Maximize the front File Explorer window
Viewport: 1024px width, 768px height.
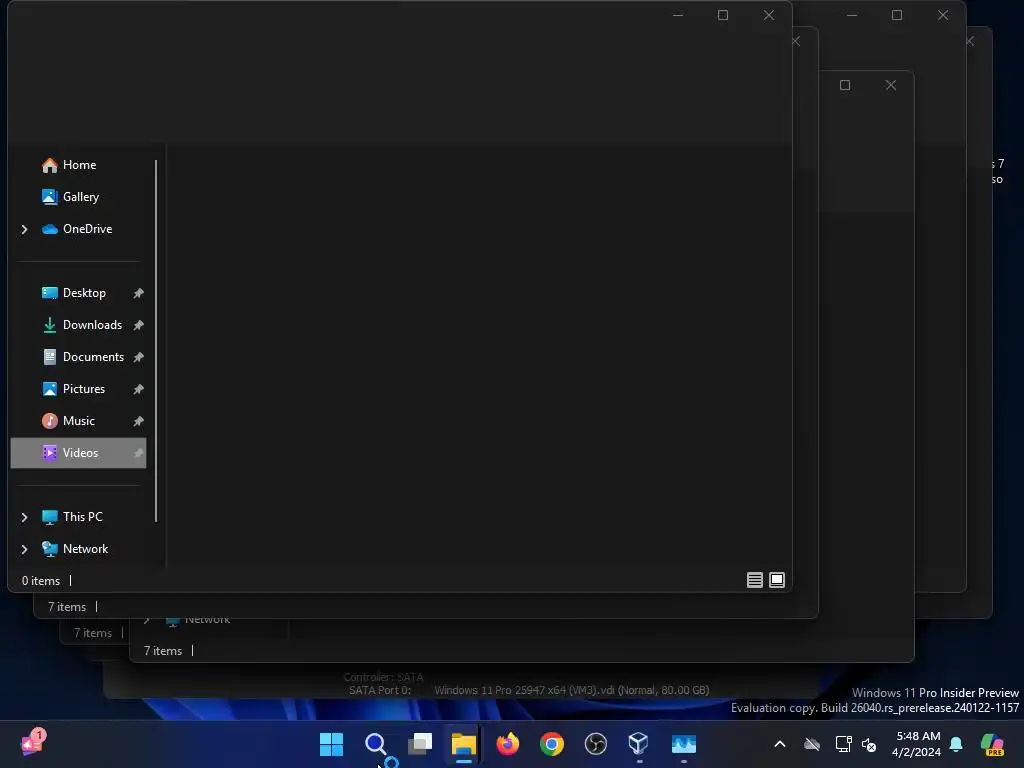pos(723,15)
